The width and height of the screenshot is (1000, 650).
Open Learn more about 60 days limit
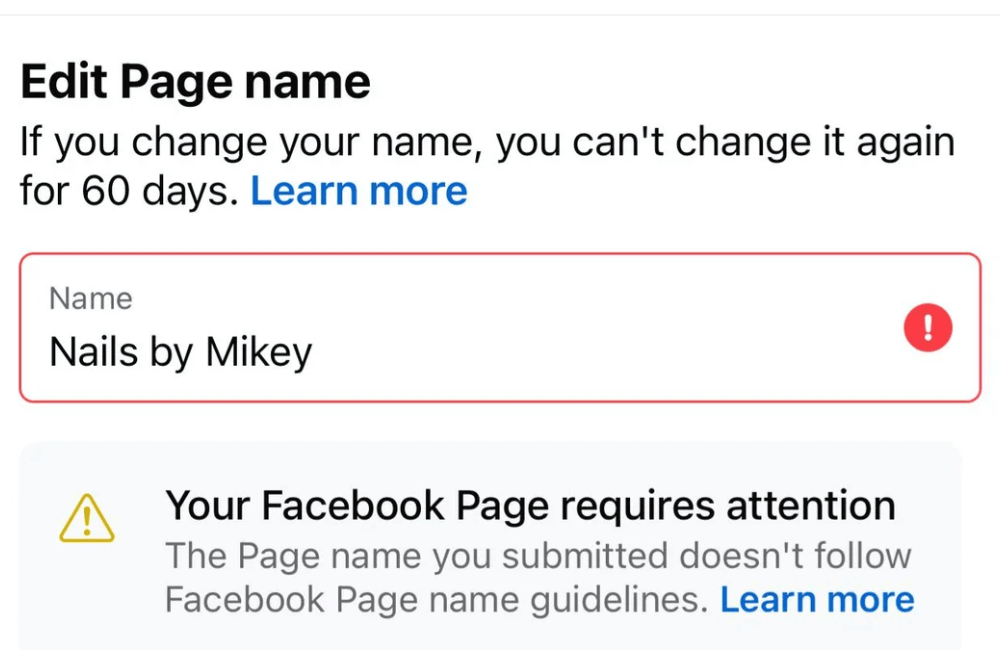pos(359,190)
